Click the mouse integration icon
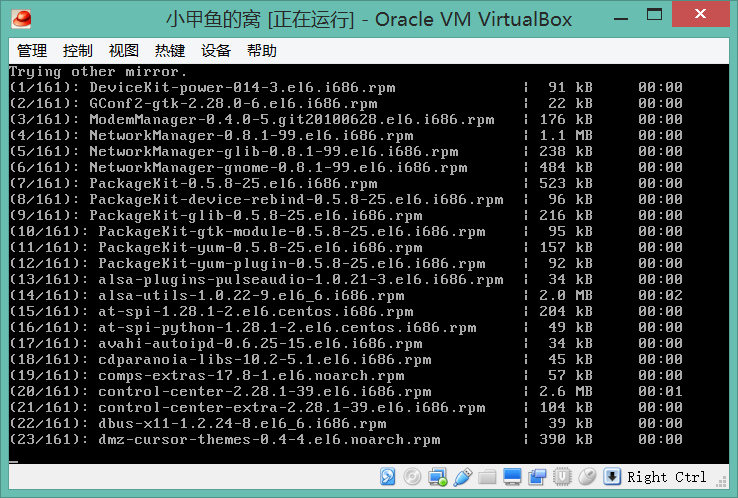Image resolution: width=738 pixels, height=498 pixels. coord(587,477)
